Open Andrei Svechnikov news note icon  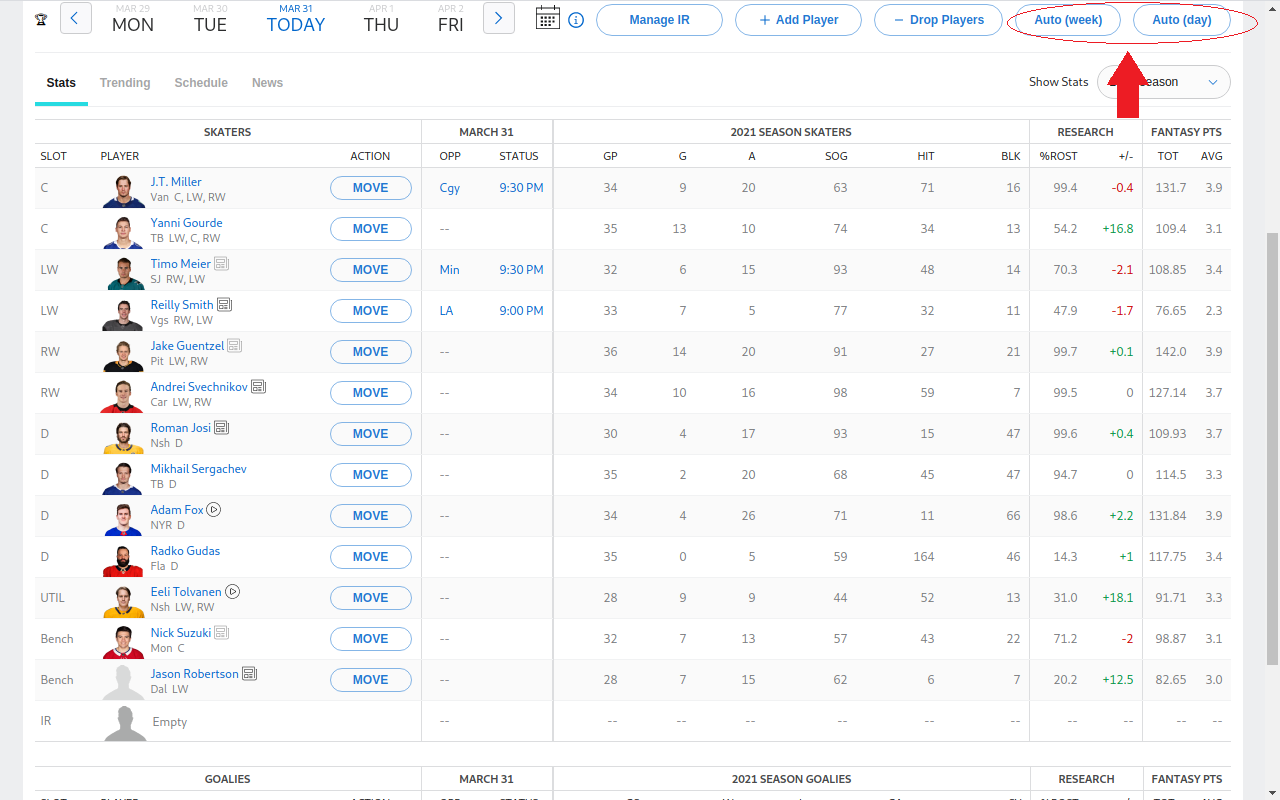click(258, 387)
